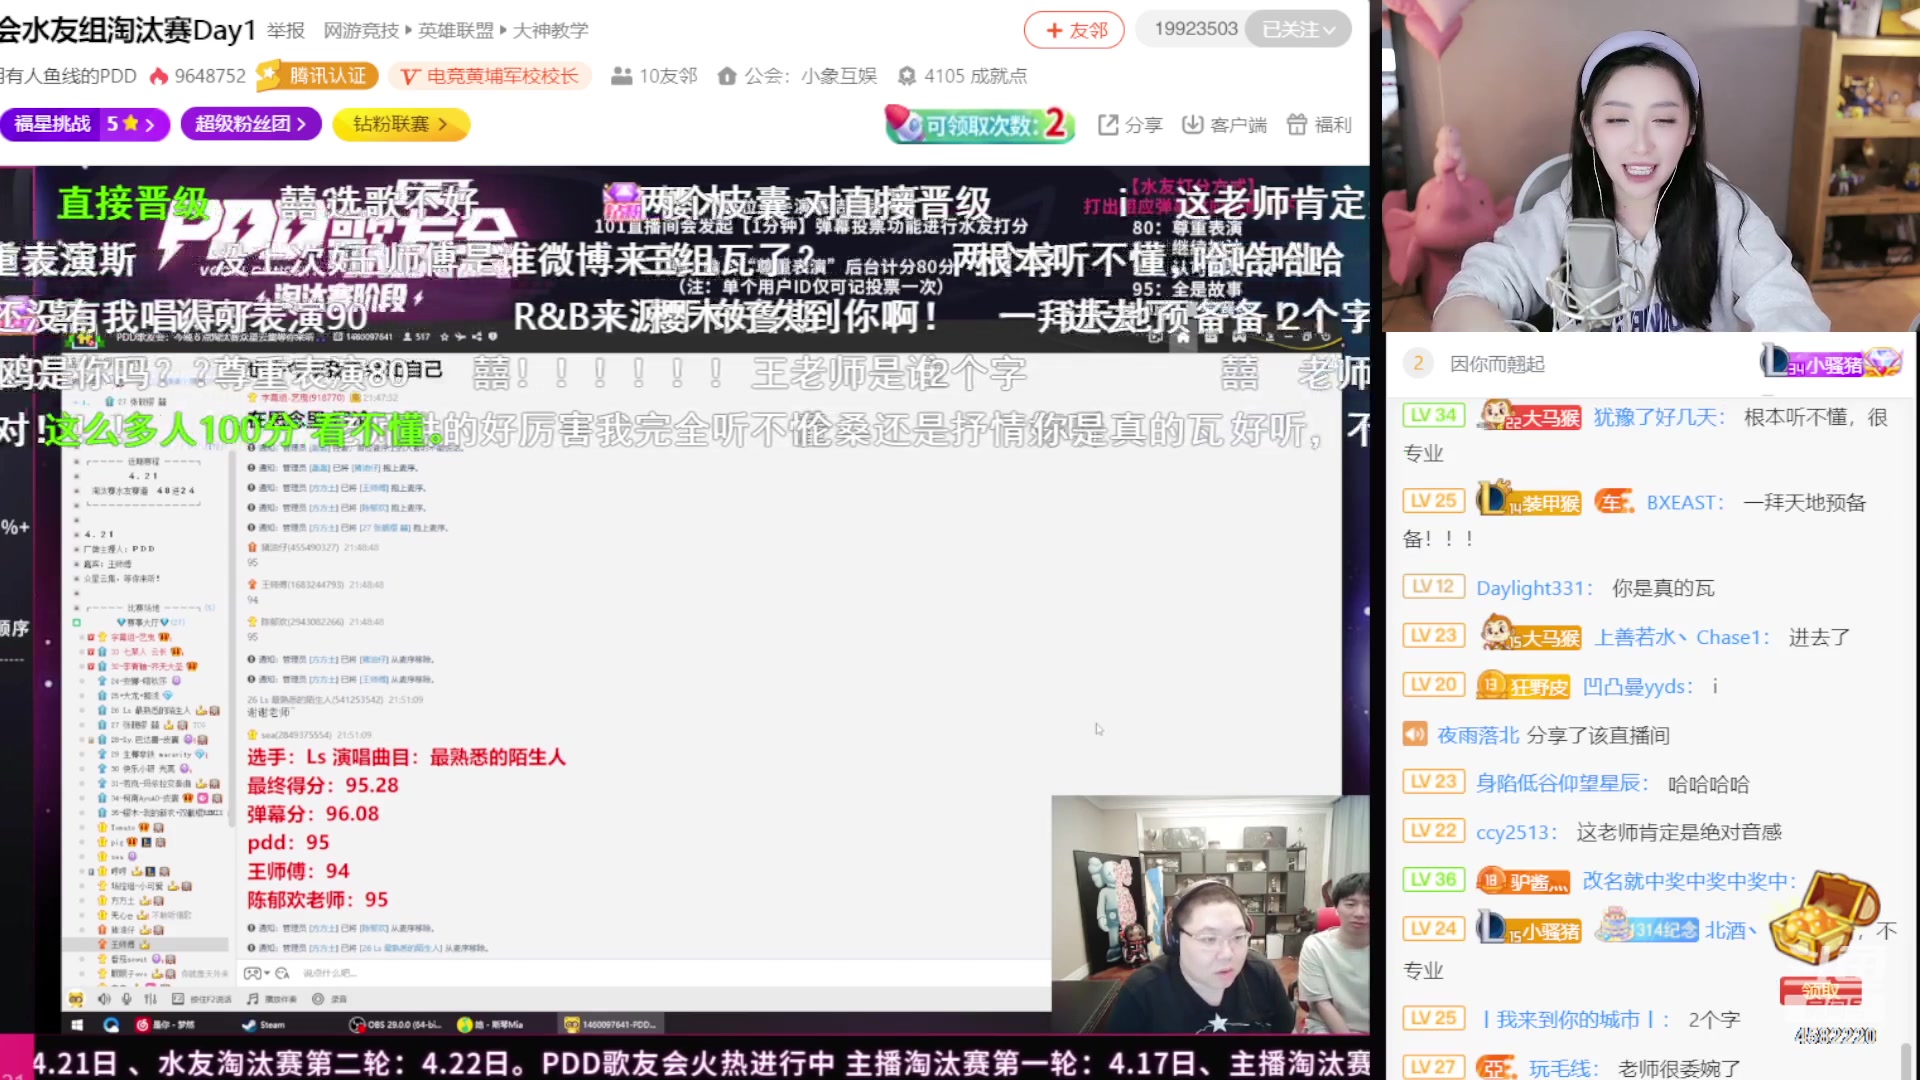Click username 身陷低谷仰望星辰 in chat
Image resolution: width=1920 pixels, height=1080 pixels.
click(1560, 784)
